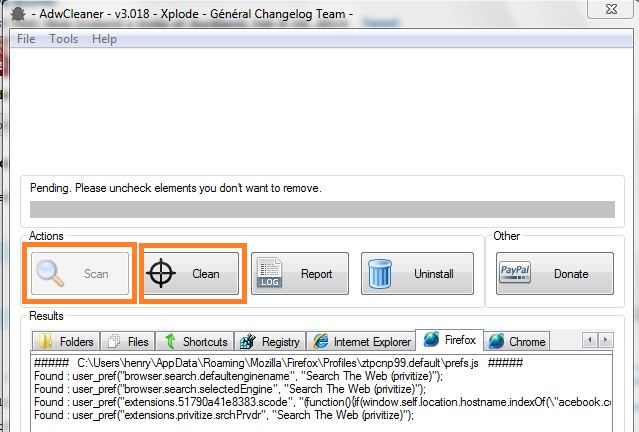Screen dimensions: 639x432
Task: Close the AdwCleaner window
Action: coord(611,9)
